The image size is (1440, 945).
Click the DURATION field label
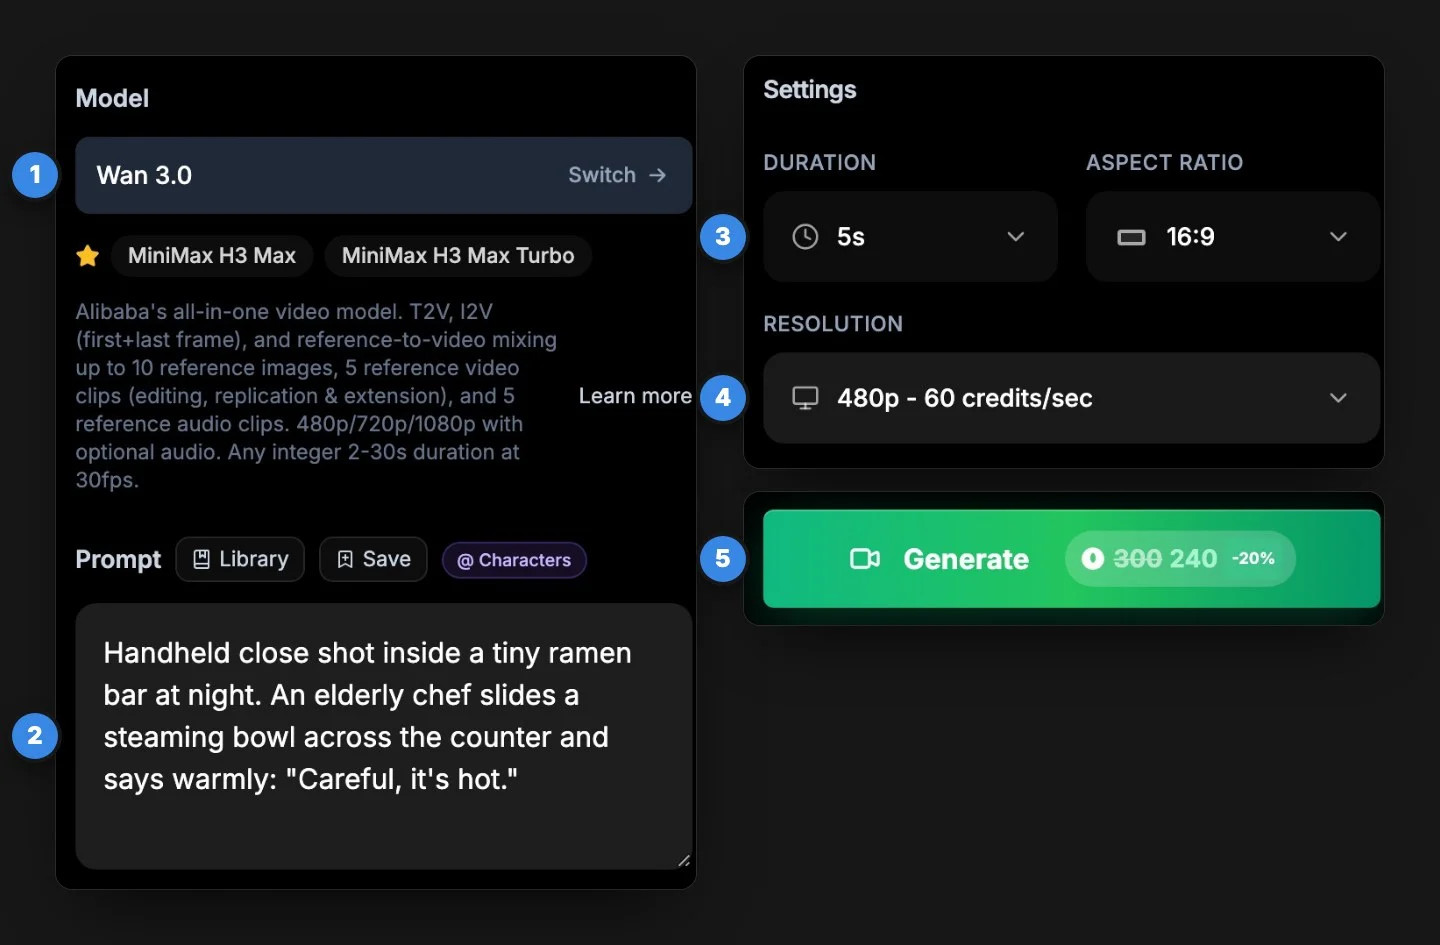(820, 163)
